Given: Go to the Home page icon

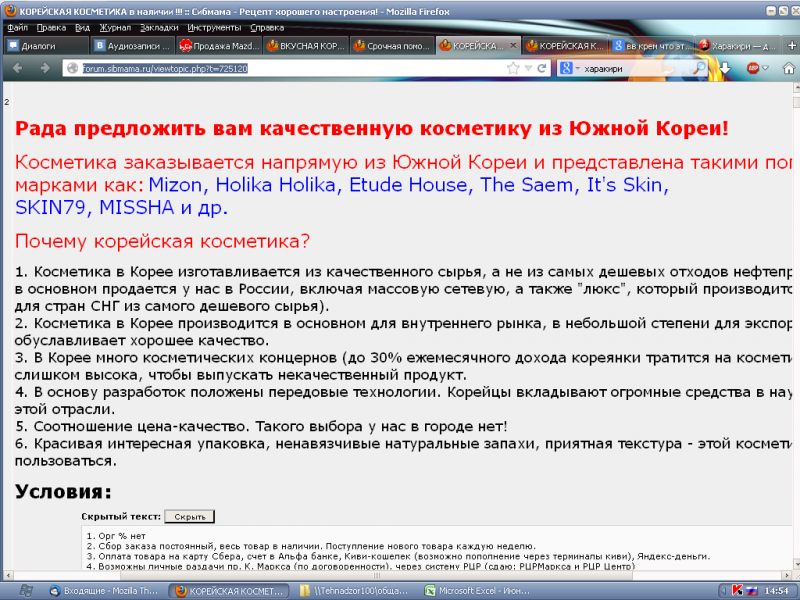Looking at the screenshot, I should [789, 68].
